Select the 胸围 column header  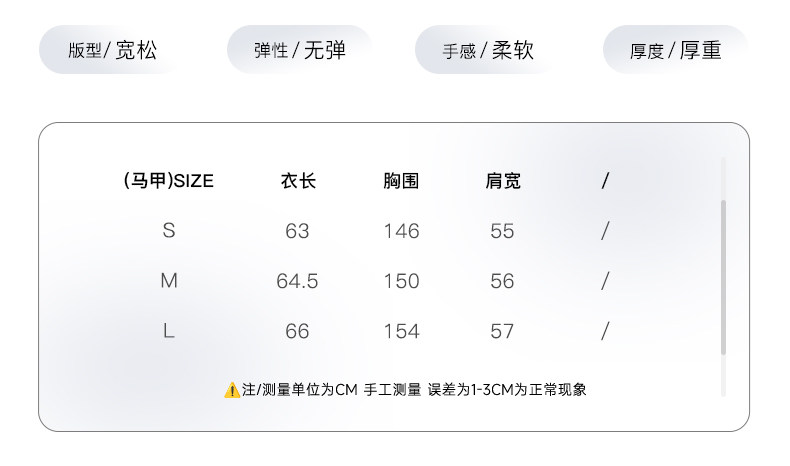pos(401,181)
